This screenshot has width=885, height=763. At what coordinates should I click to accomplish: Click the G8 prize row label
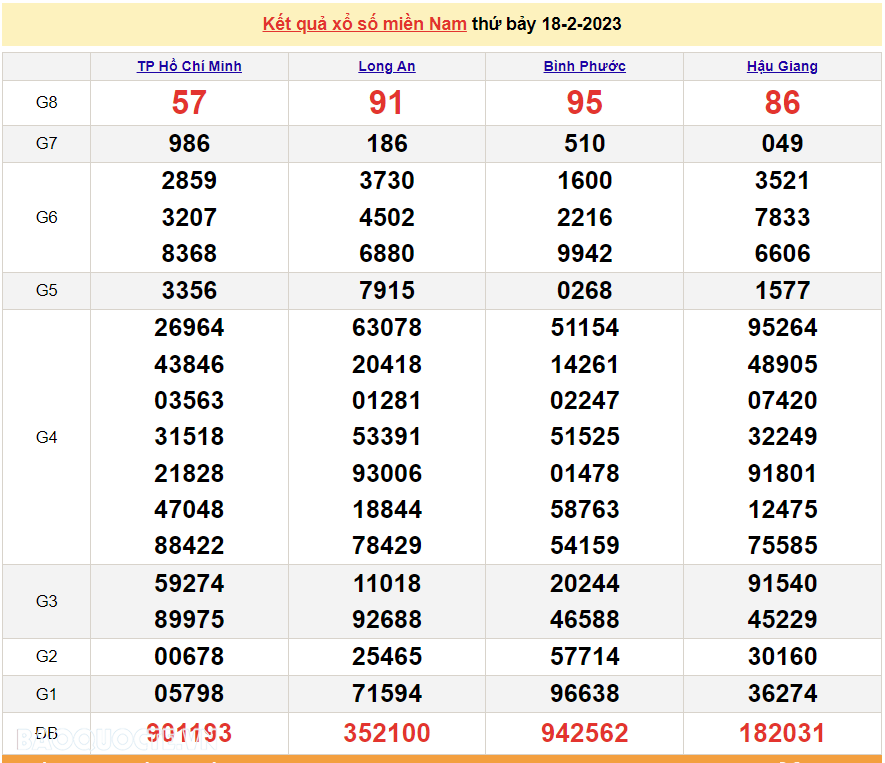tap(47, 103)
